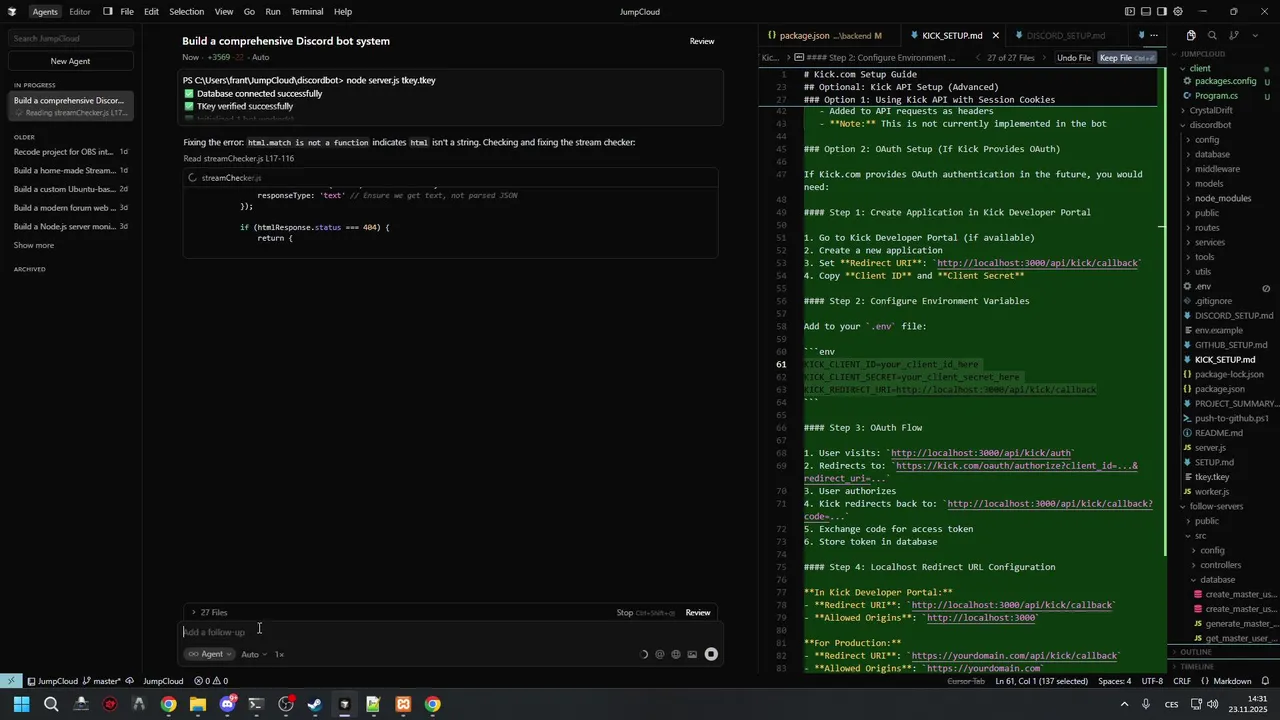Click the @ mention context icon

[x=659, y=654]
